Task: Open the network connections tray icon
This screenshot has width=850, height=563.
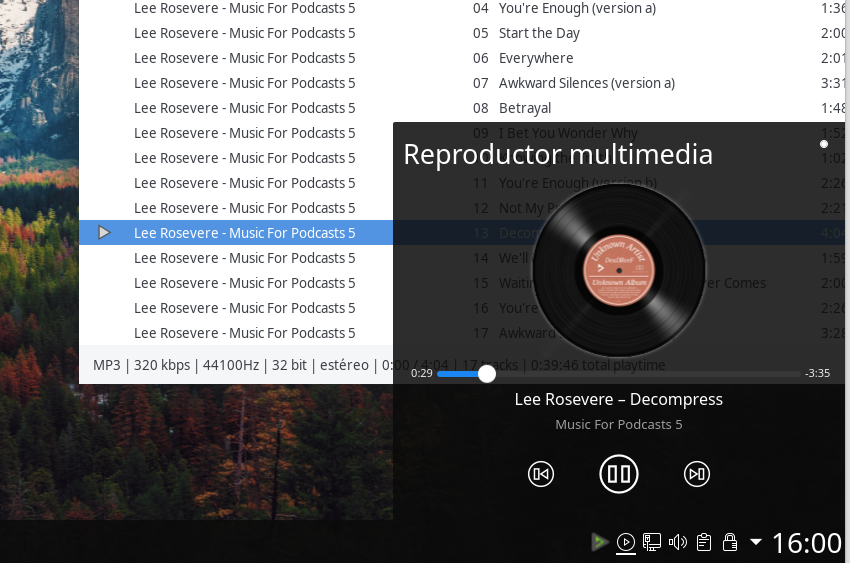Action: point(651,542)
